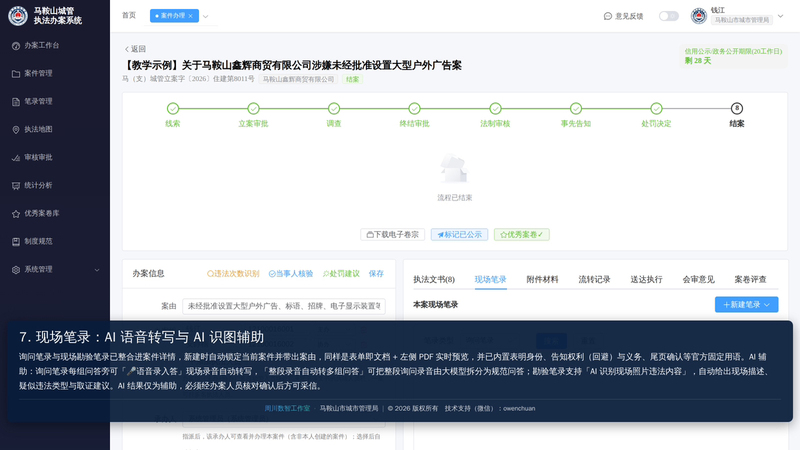Select the 处罚决定 step circle

(x=656, y=108)
